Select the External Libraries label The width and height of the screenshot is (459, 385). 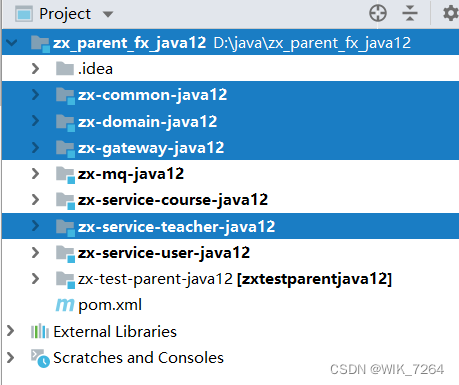click(115, 332)
